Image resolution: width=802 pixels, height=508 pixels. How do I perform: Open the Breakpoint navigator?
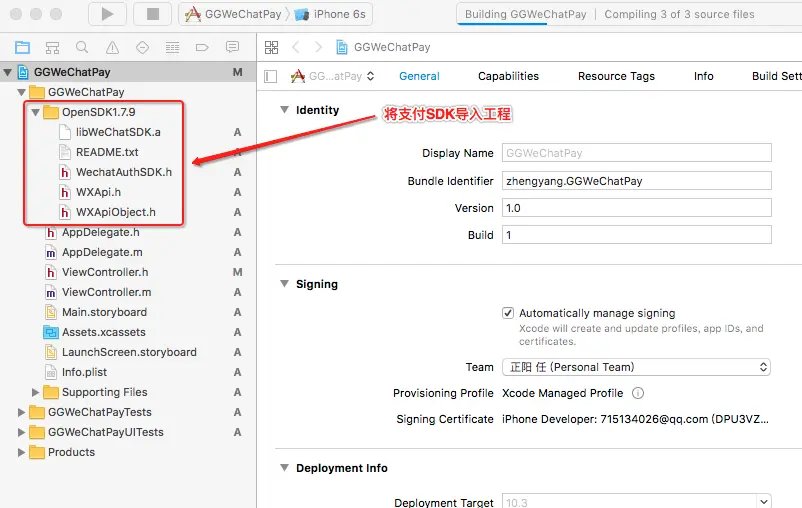(x=202, y=48)
